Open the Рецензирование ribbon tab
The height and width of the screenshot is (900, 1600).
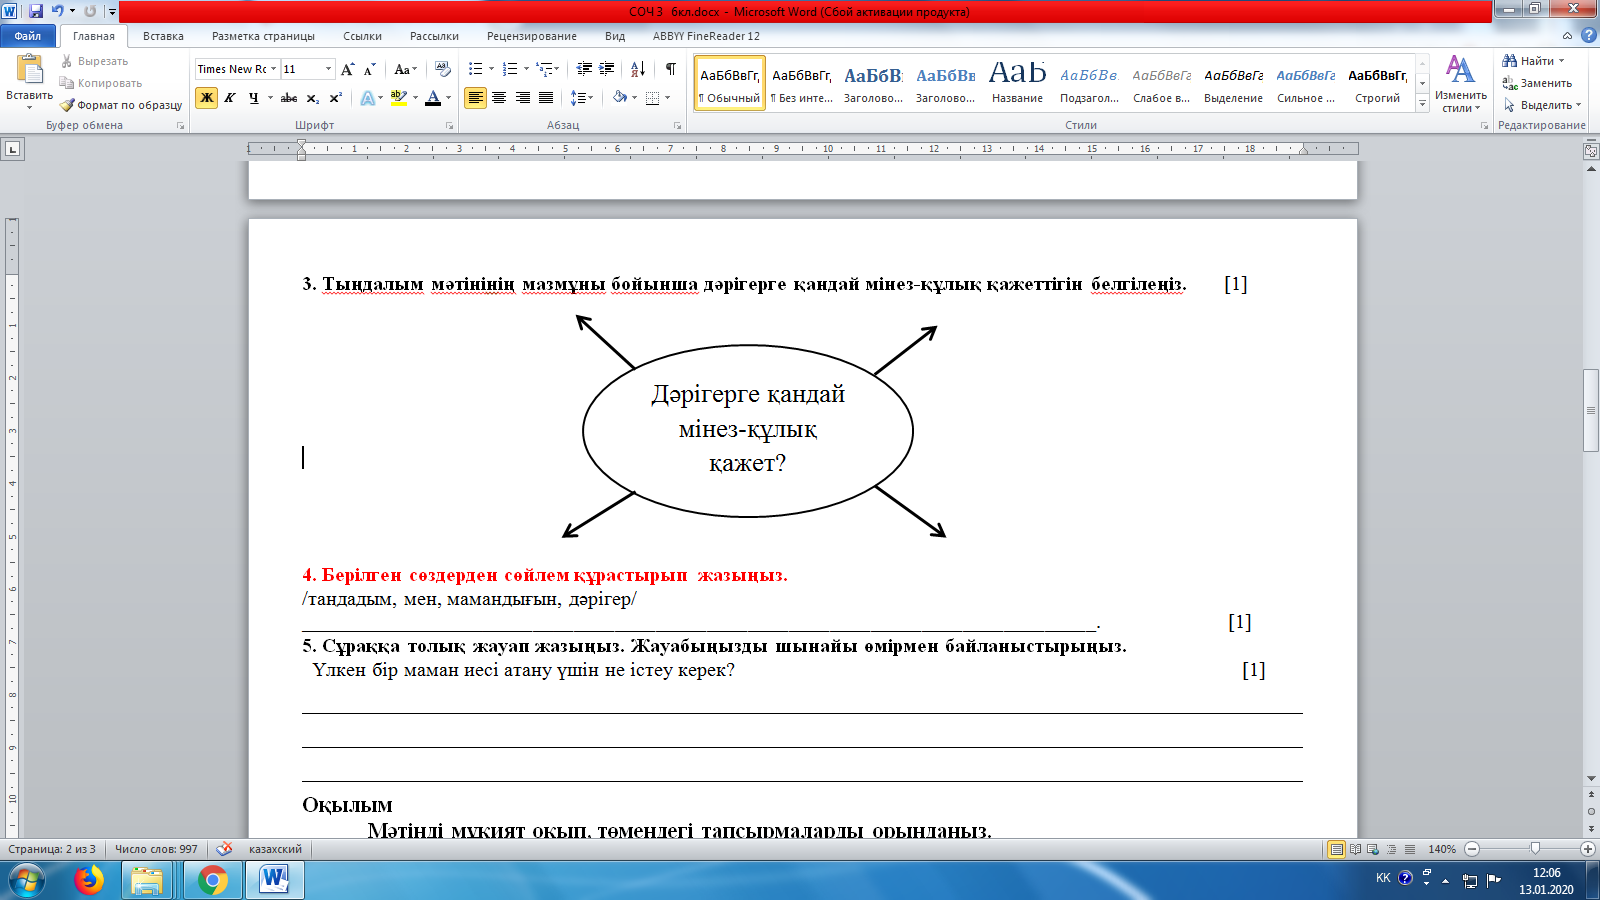pos(531,36)
